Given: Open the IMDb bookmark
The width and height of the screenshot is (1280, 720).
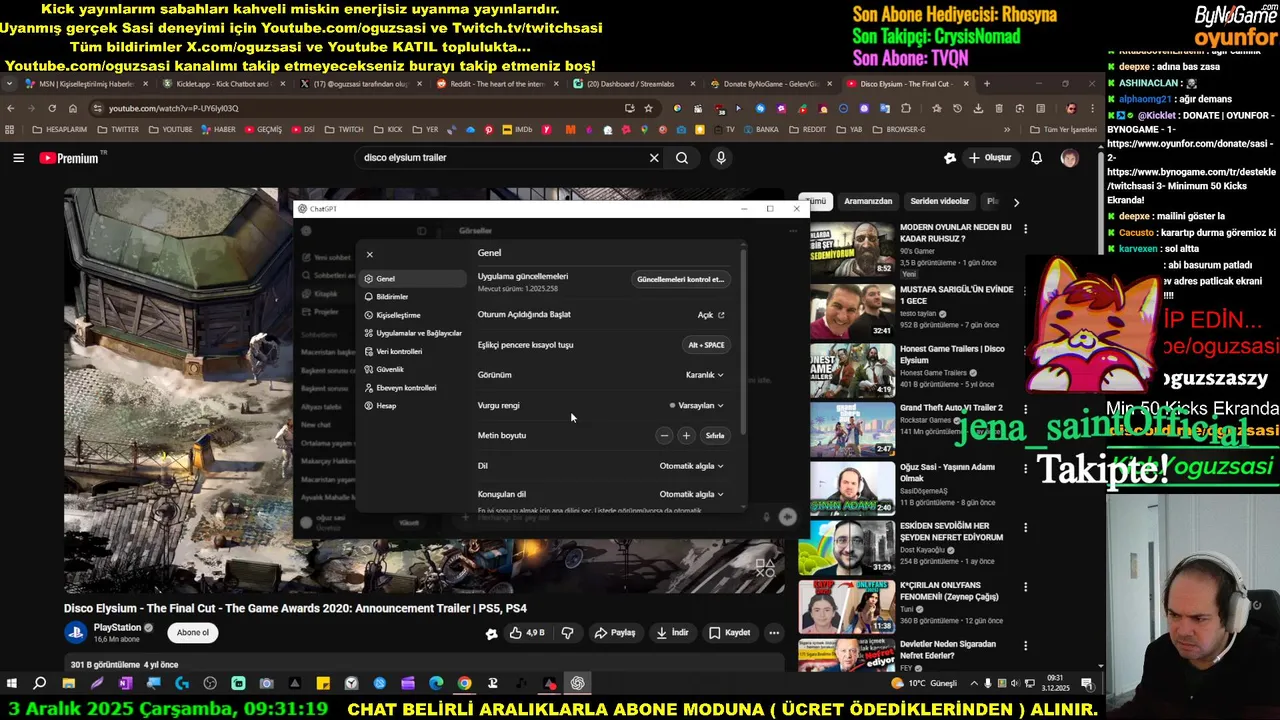Looking at the screenshot, I should point(516,130).
